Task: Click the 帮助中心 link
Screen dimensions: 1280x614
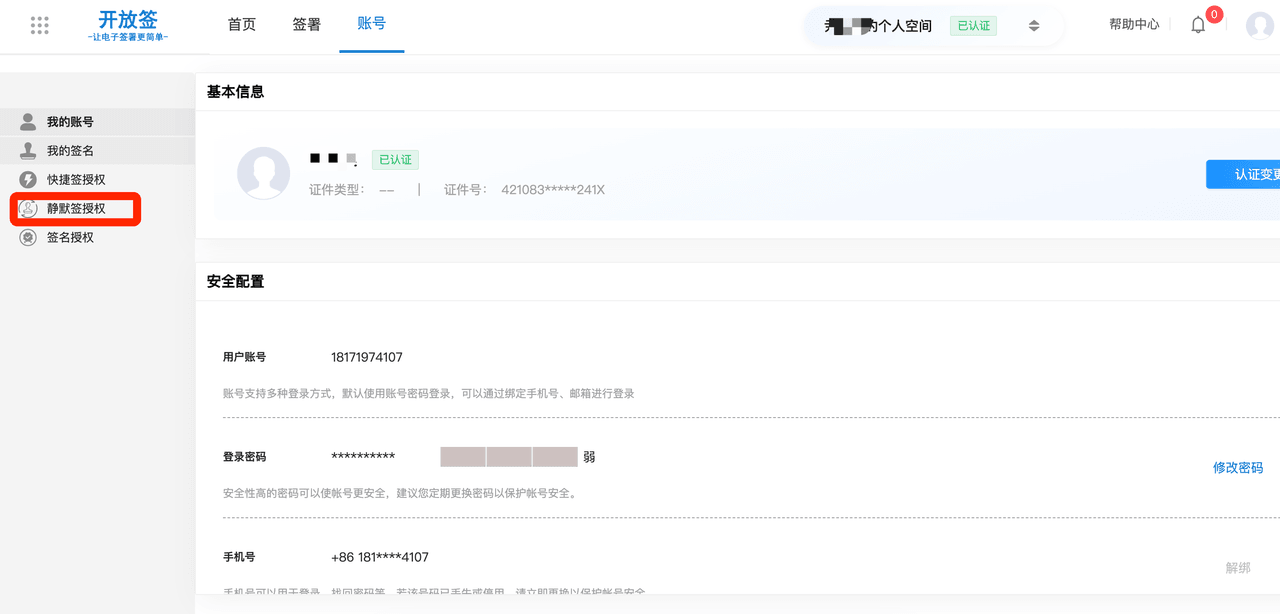Action: [x=1134, y=24]
